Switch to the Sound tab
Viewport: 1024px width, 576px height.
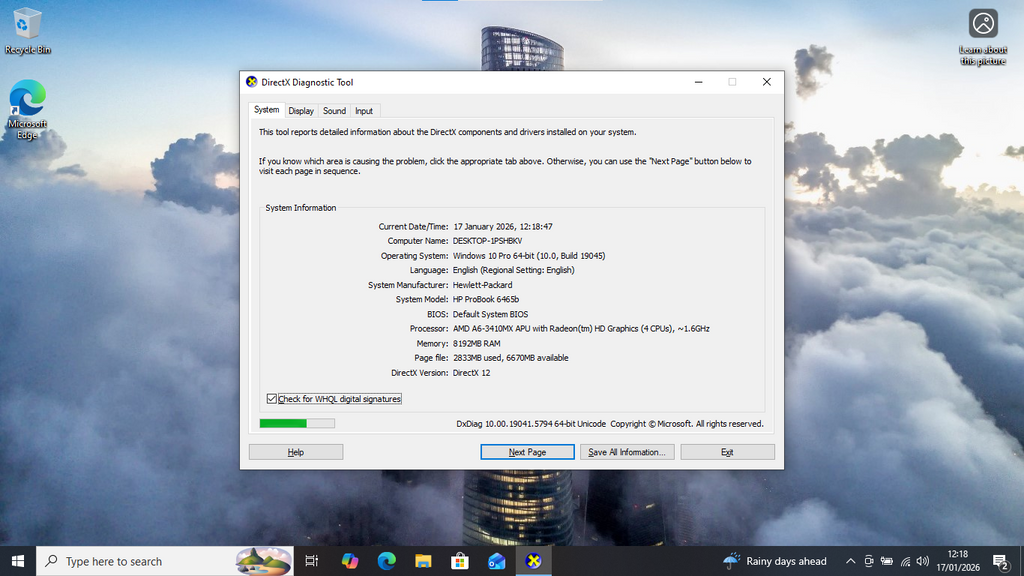coord(334,111)
